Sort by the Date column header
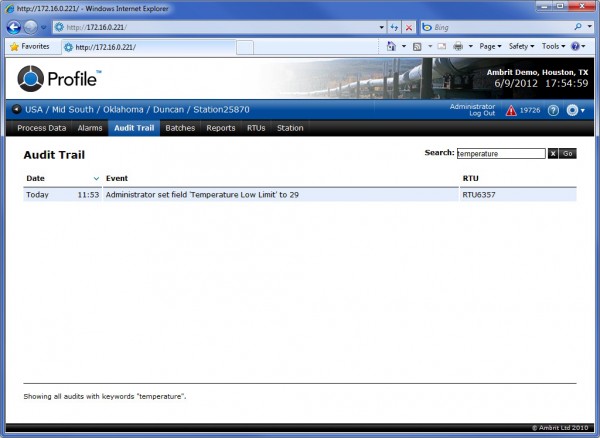Image resolution: width=600 pixels, height=438 pixels. tap(36, 178)
